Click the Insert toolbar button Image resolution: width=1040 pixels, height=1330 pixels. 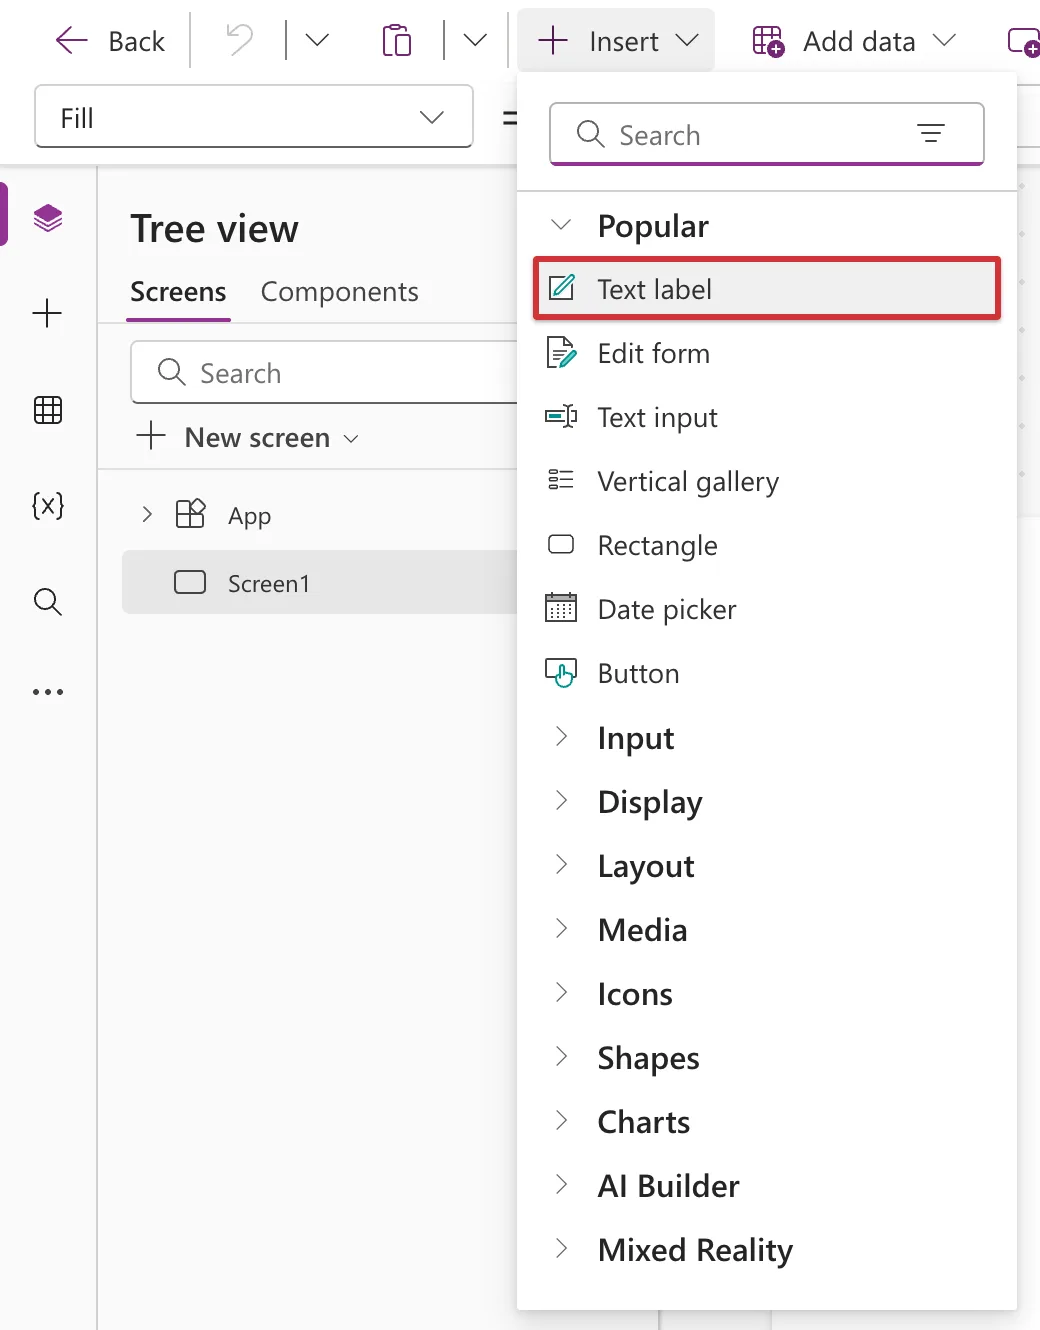617,41
